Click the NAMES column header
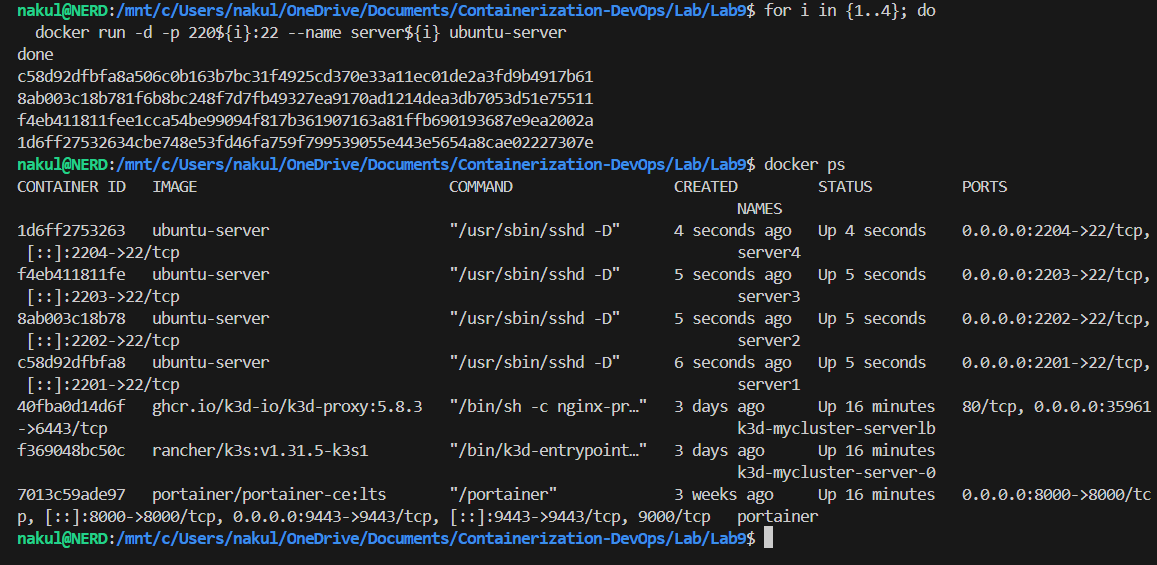Viewport: 1157px width, 565px height. pyautogui.click(x=759, y=209)
